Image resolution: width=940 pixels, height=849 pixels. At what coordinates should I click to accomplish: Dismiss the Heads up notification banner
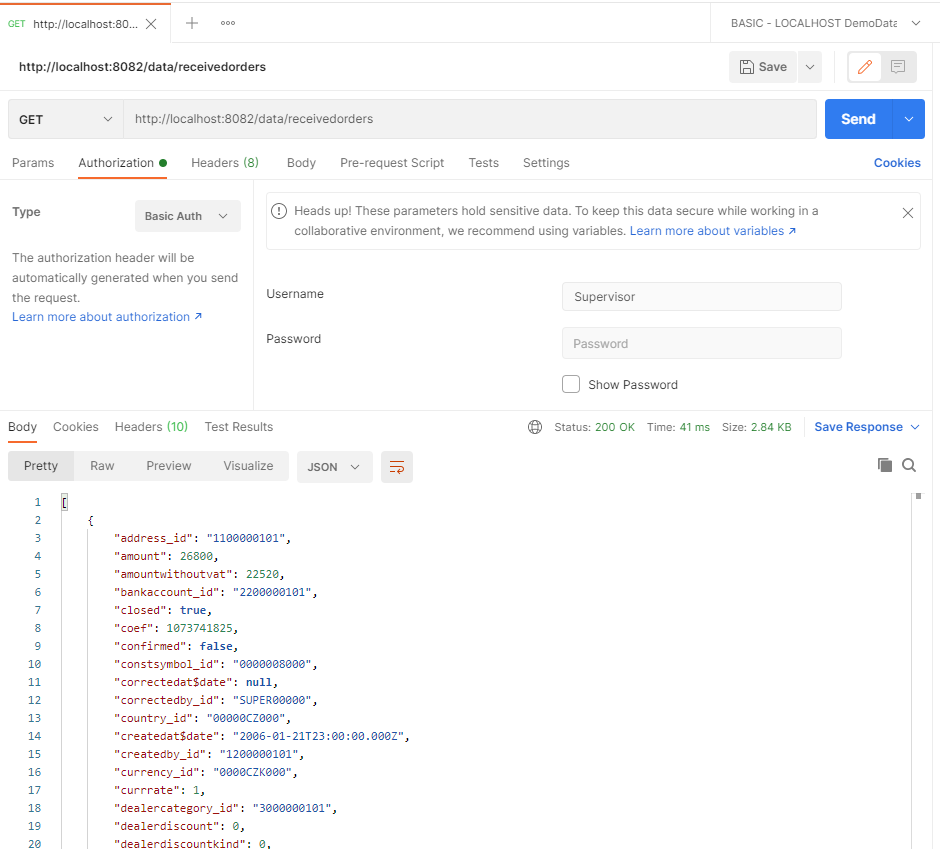[907, 213]
